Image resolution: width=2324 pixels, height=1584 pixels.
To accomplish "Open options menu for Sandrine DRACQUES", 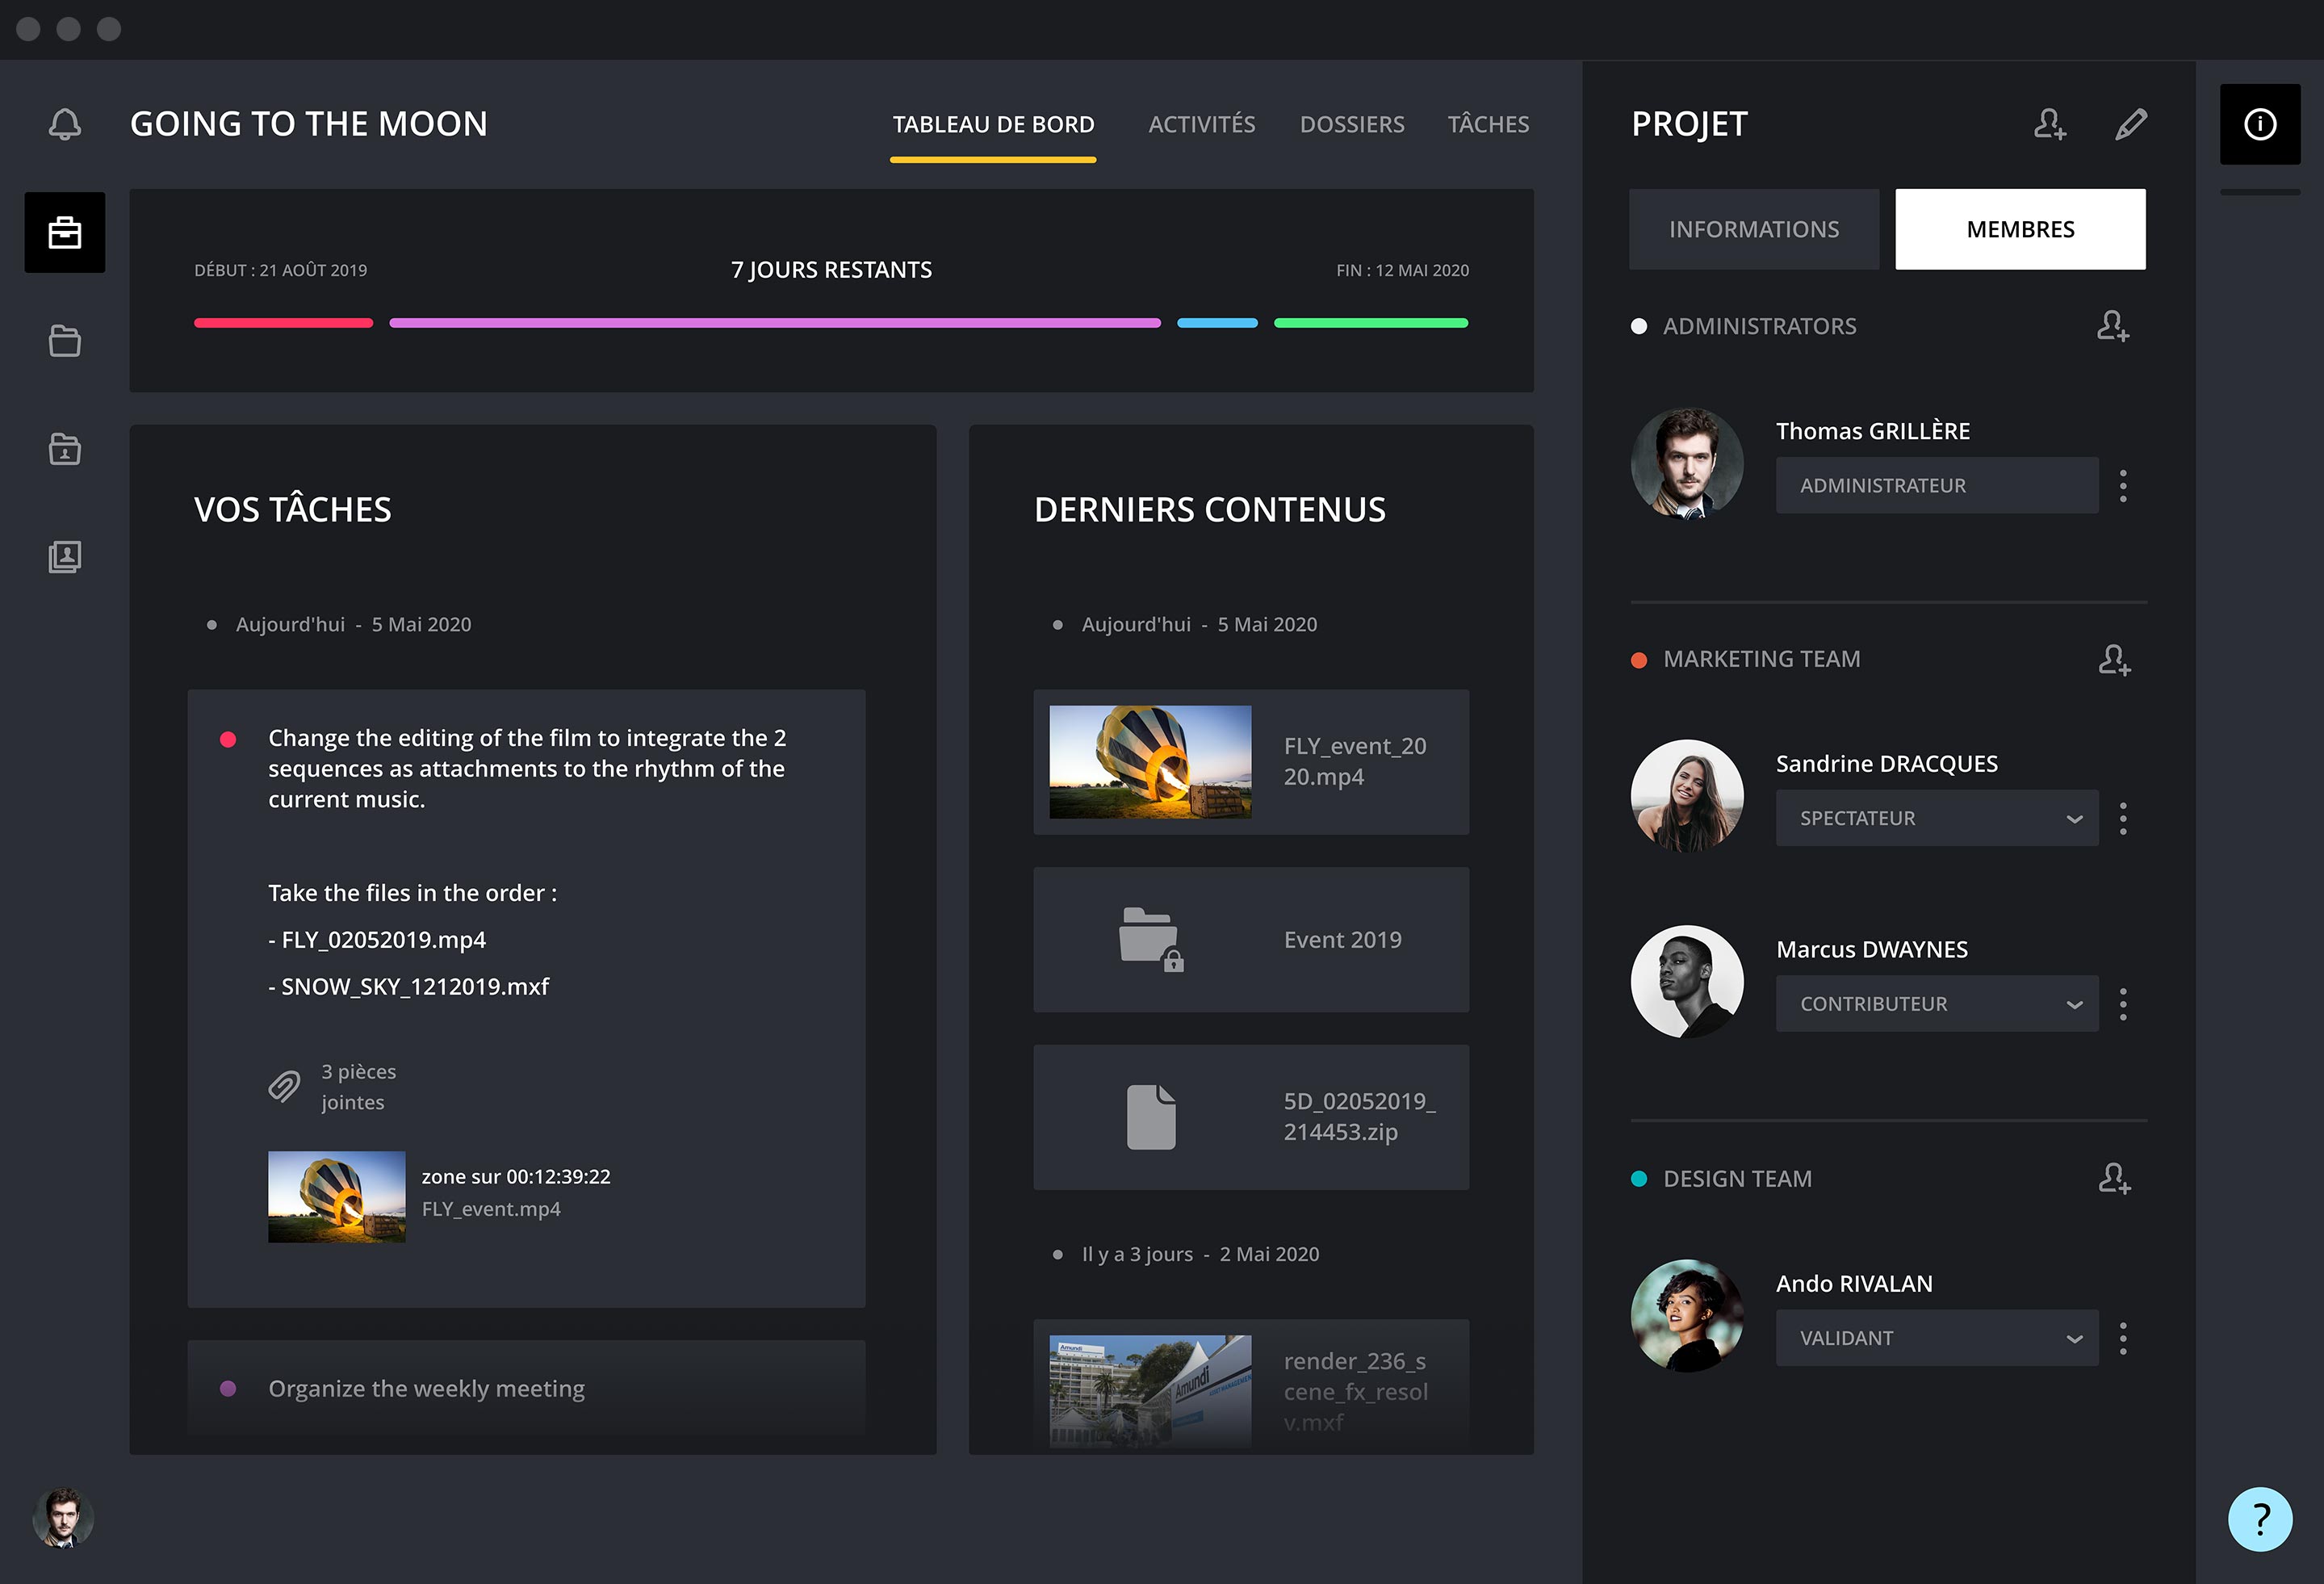I will click(x=2123, y=819).
